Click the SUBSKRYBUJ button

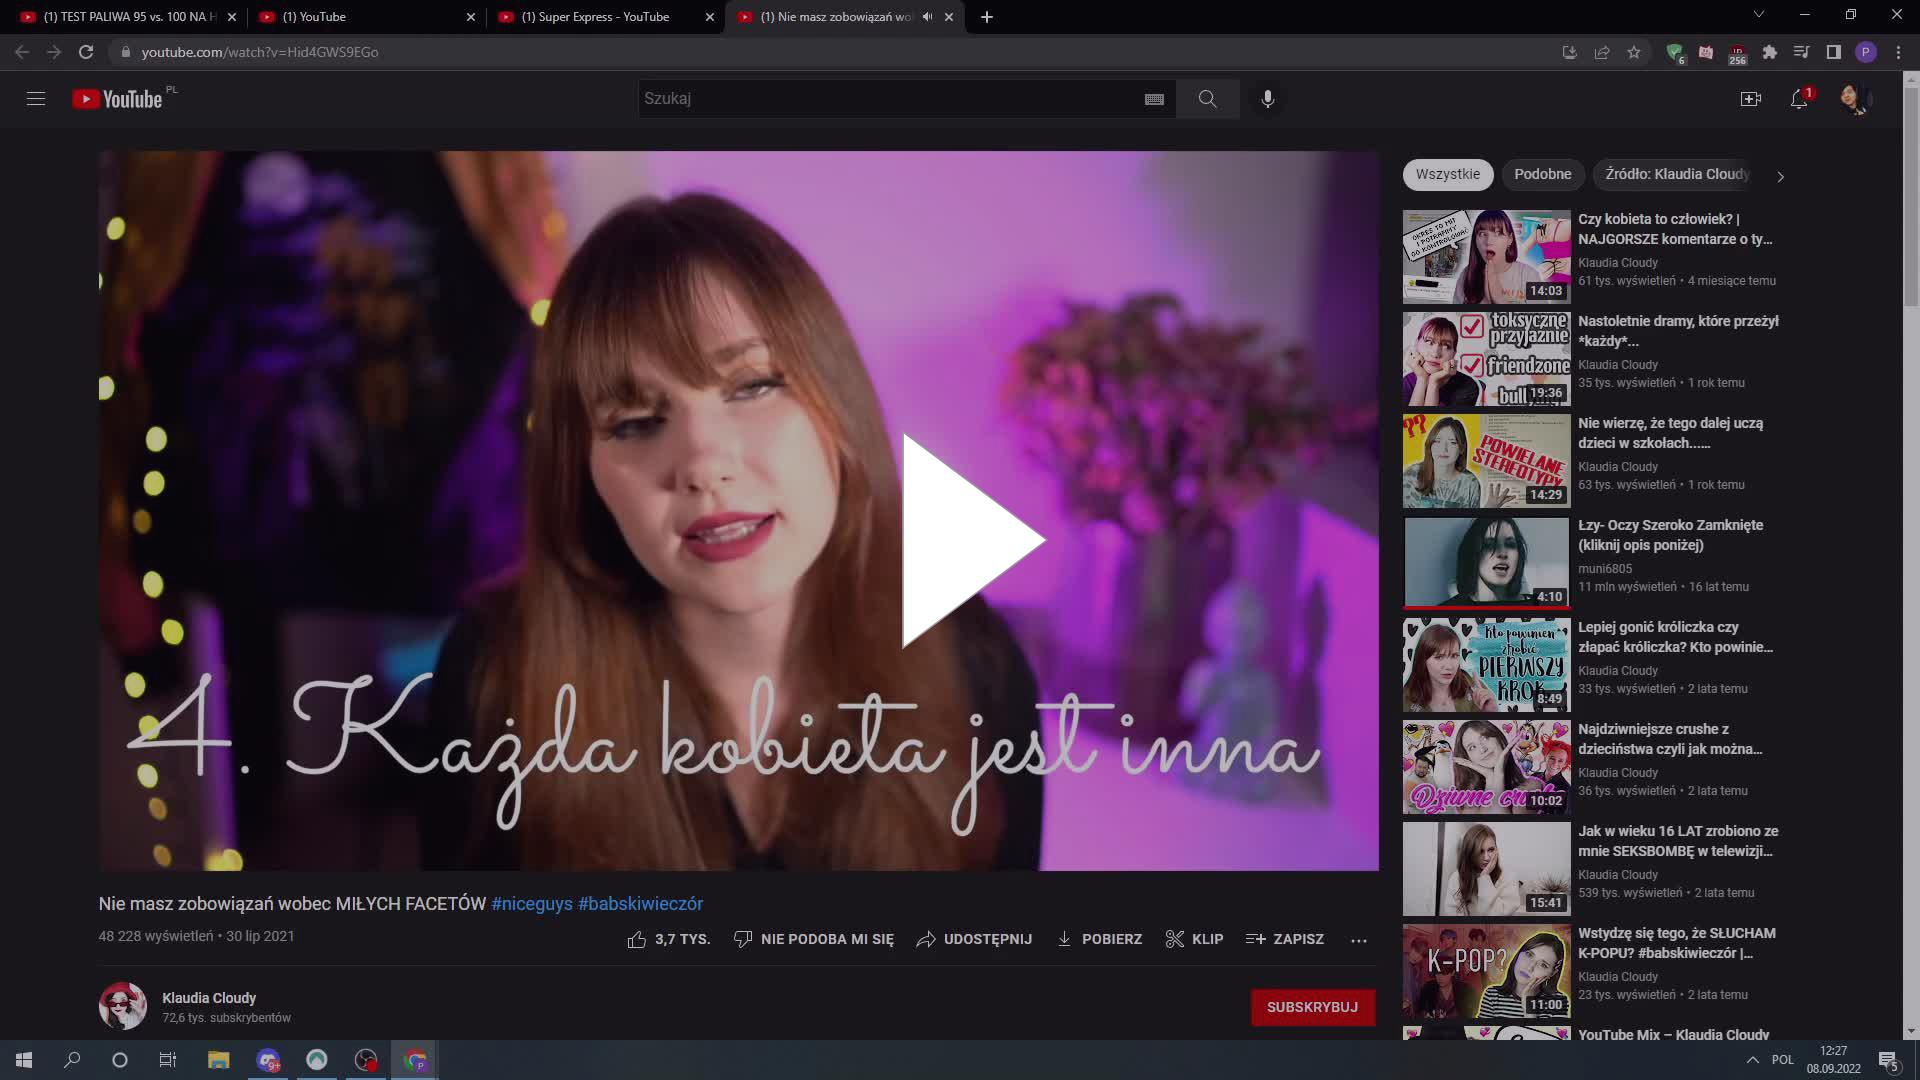coord(1312,1007)
